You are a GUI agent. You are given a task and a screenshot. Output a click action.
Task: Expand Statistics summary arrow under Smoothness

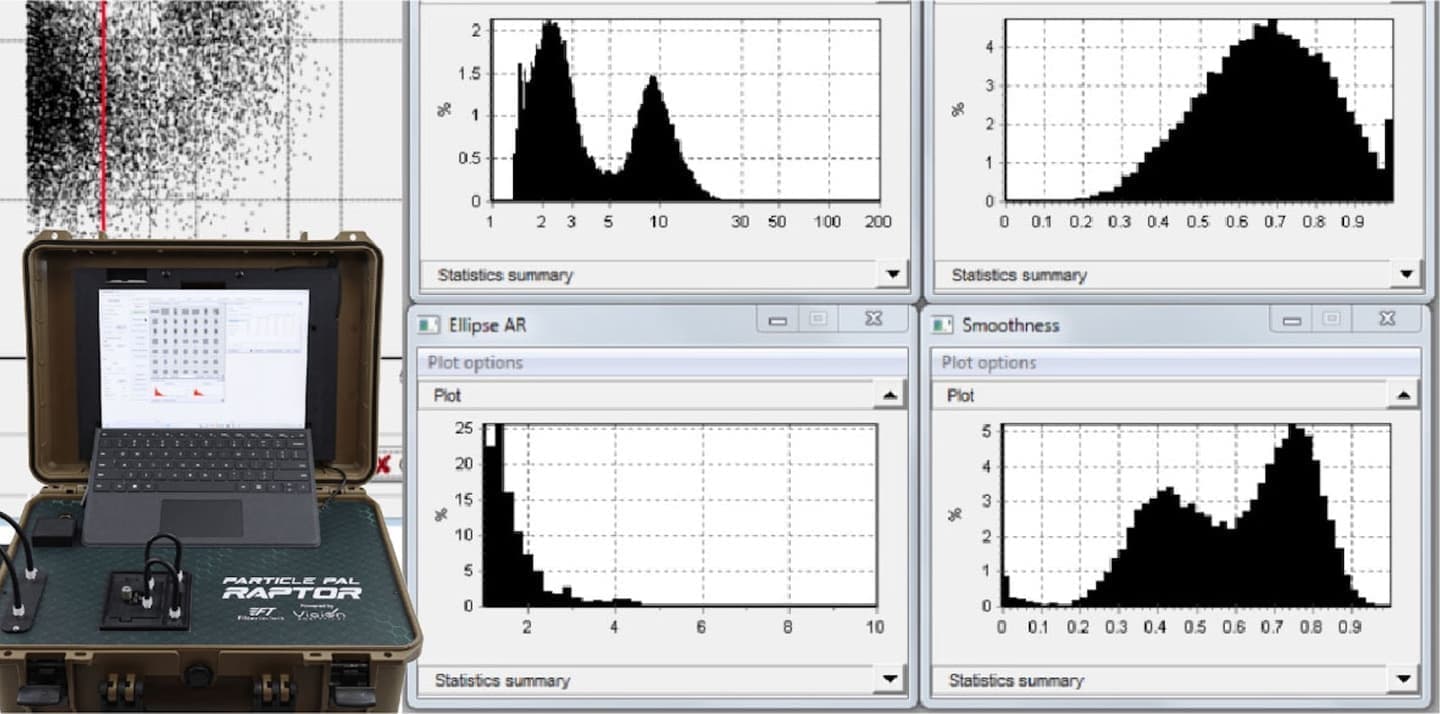(1403, 680)
